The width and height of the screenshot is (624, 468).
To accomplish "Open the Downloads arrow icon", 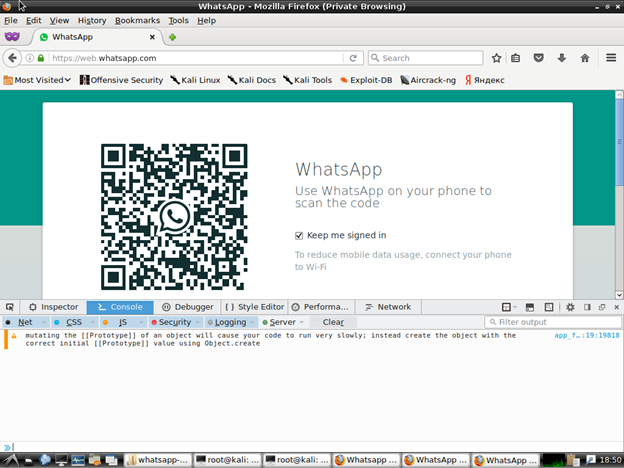I will (x=561, y=58).
